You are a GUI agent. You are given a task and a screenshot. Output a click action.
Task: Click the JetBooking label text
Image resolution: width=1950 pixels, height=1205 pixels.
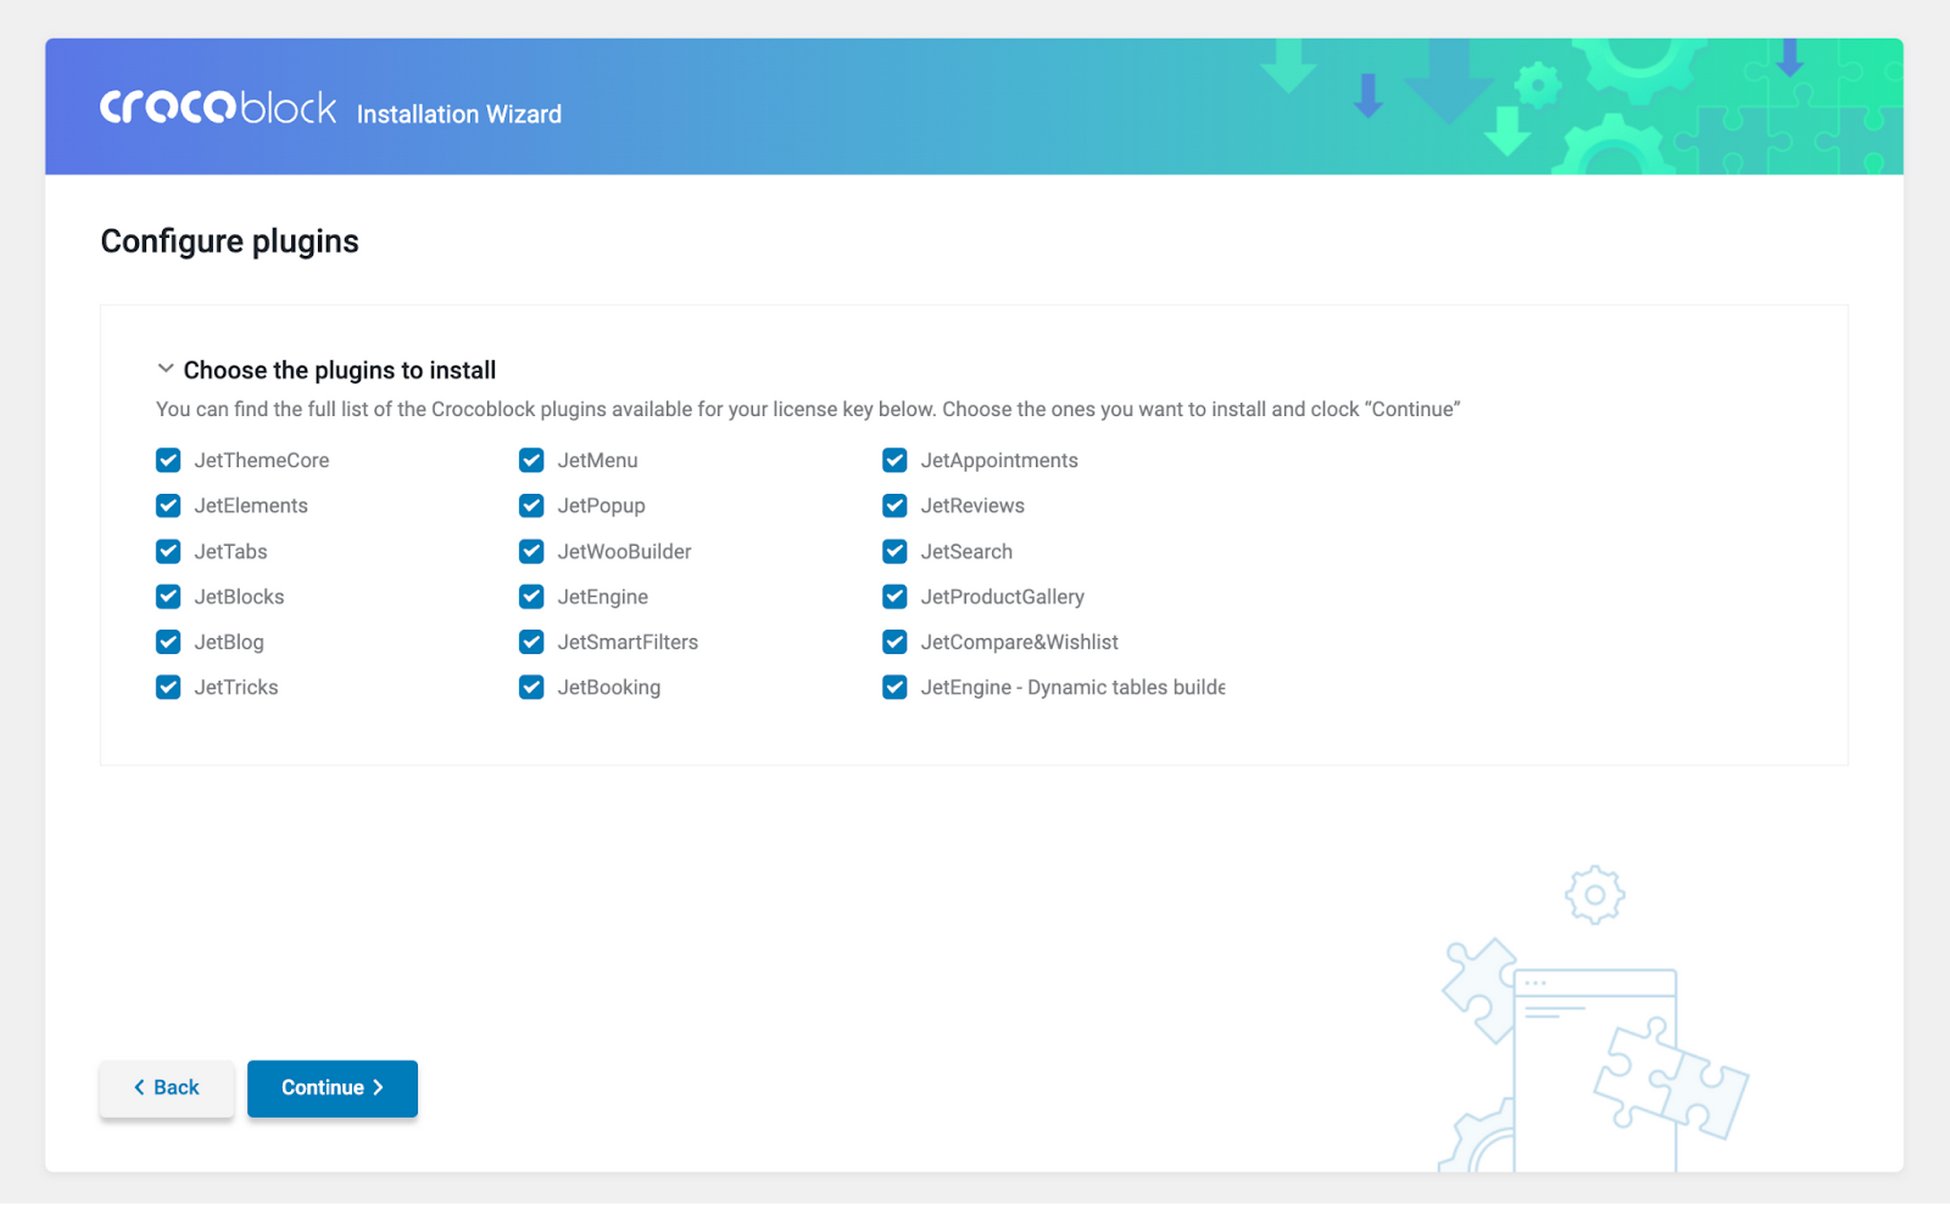(609, 688)
